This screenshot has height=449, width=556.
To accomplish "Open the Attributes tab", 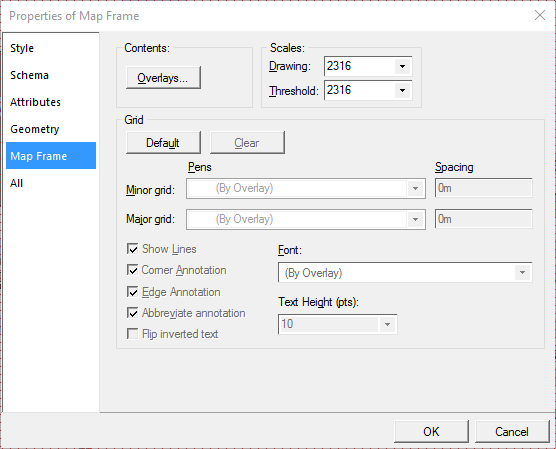I will click(x=35, y=102).
